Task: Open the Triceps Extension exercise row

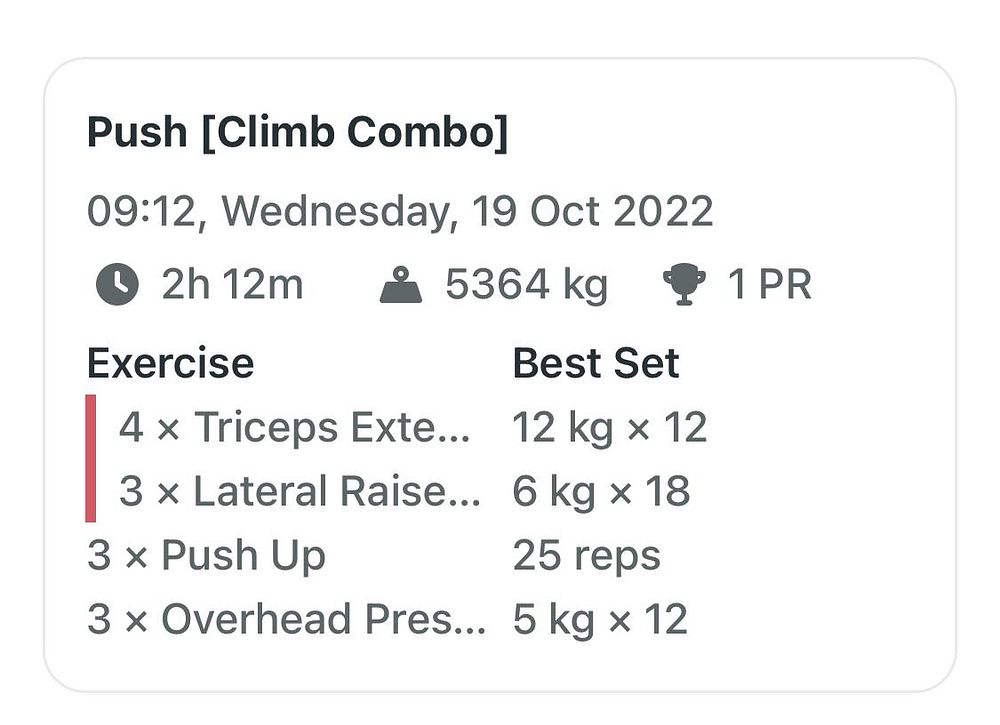Action: tap(397, 427)
